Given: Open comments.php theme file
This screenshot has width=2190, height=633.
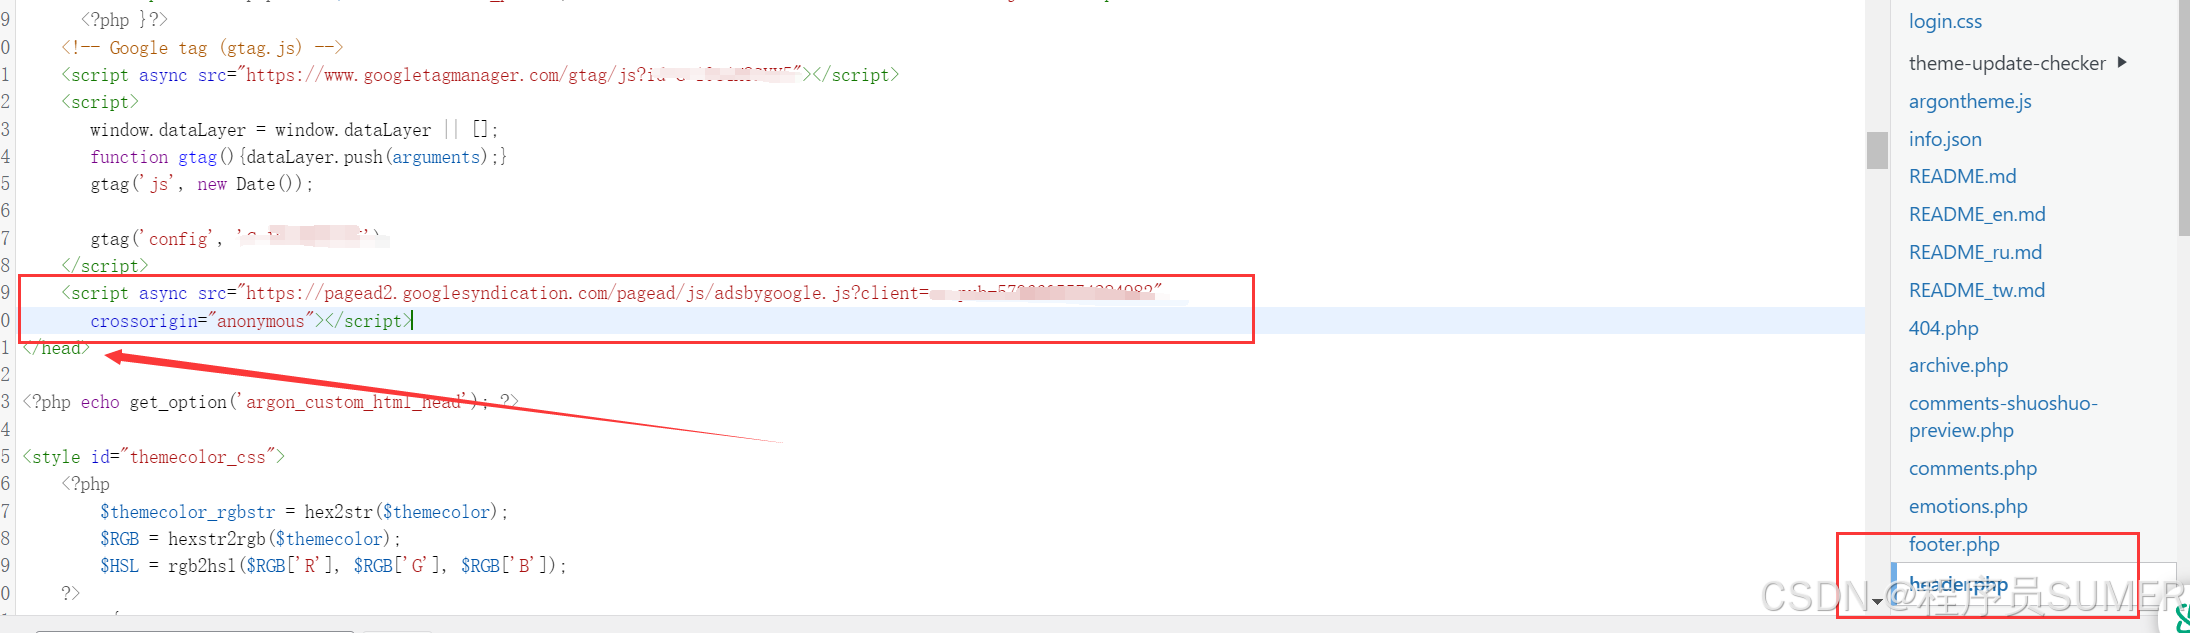Looking at the screenshot, I should point(1972,469).
